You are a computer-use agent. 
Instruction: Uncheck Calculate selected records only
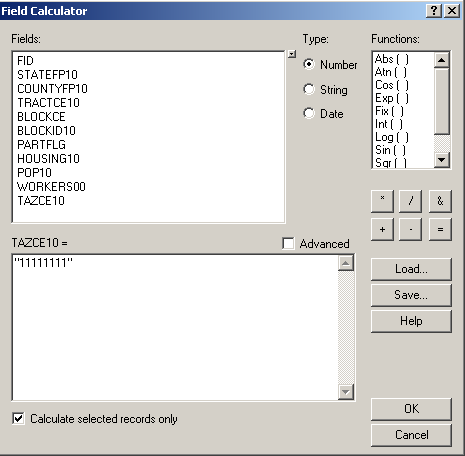click(x=18, y=418)
